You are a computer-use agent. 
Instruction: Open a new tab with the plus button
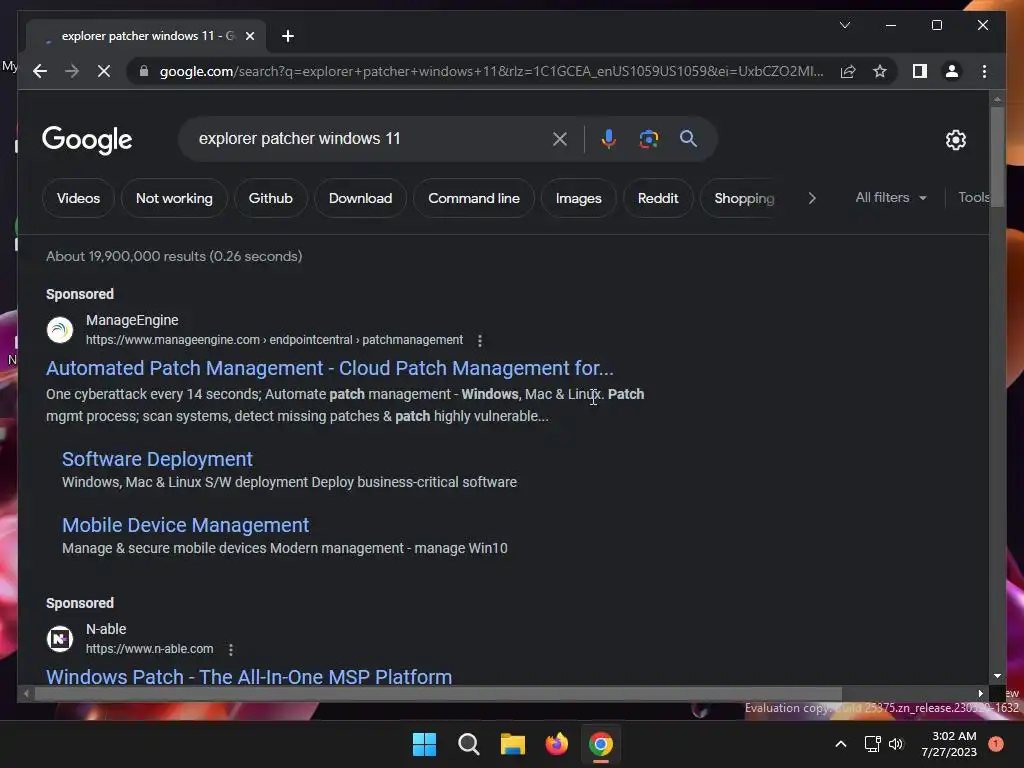288,36
